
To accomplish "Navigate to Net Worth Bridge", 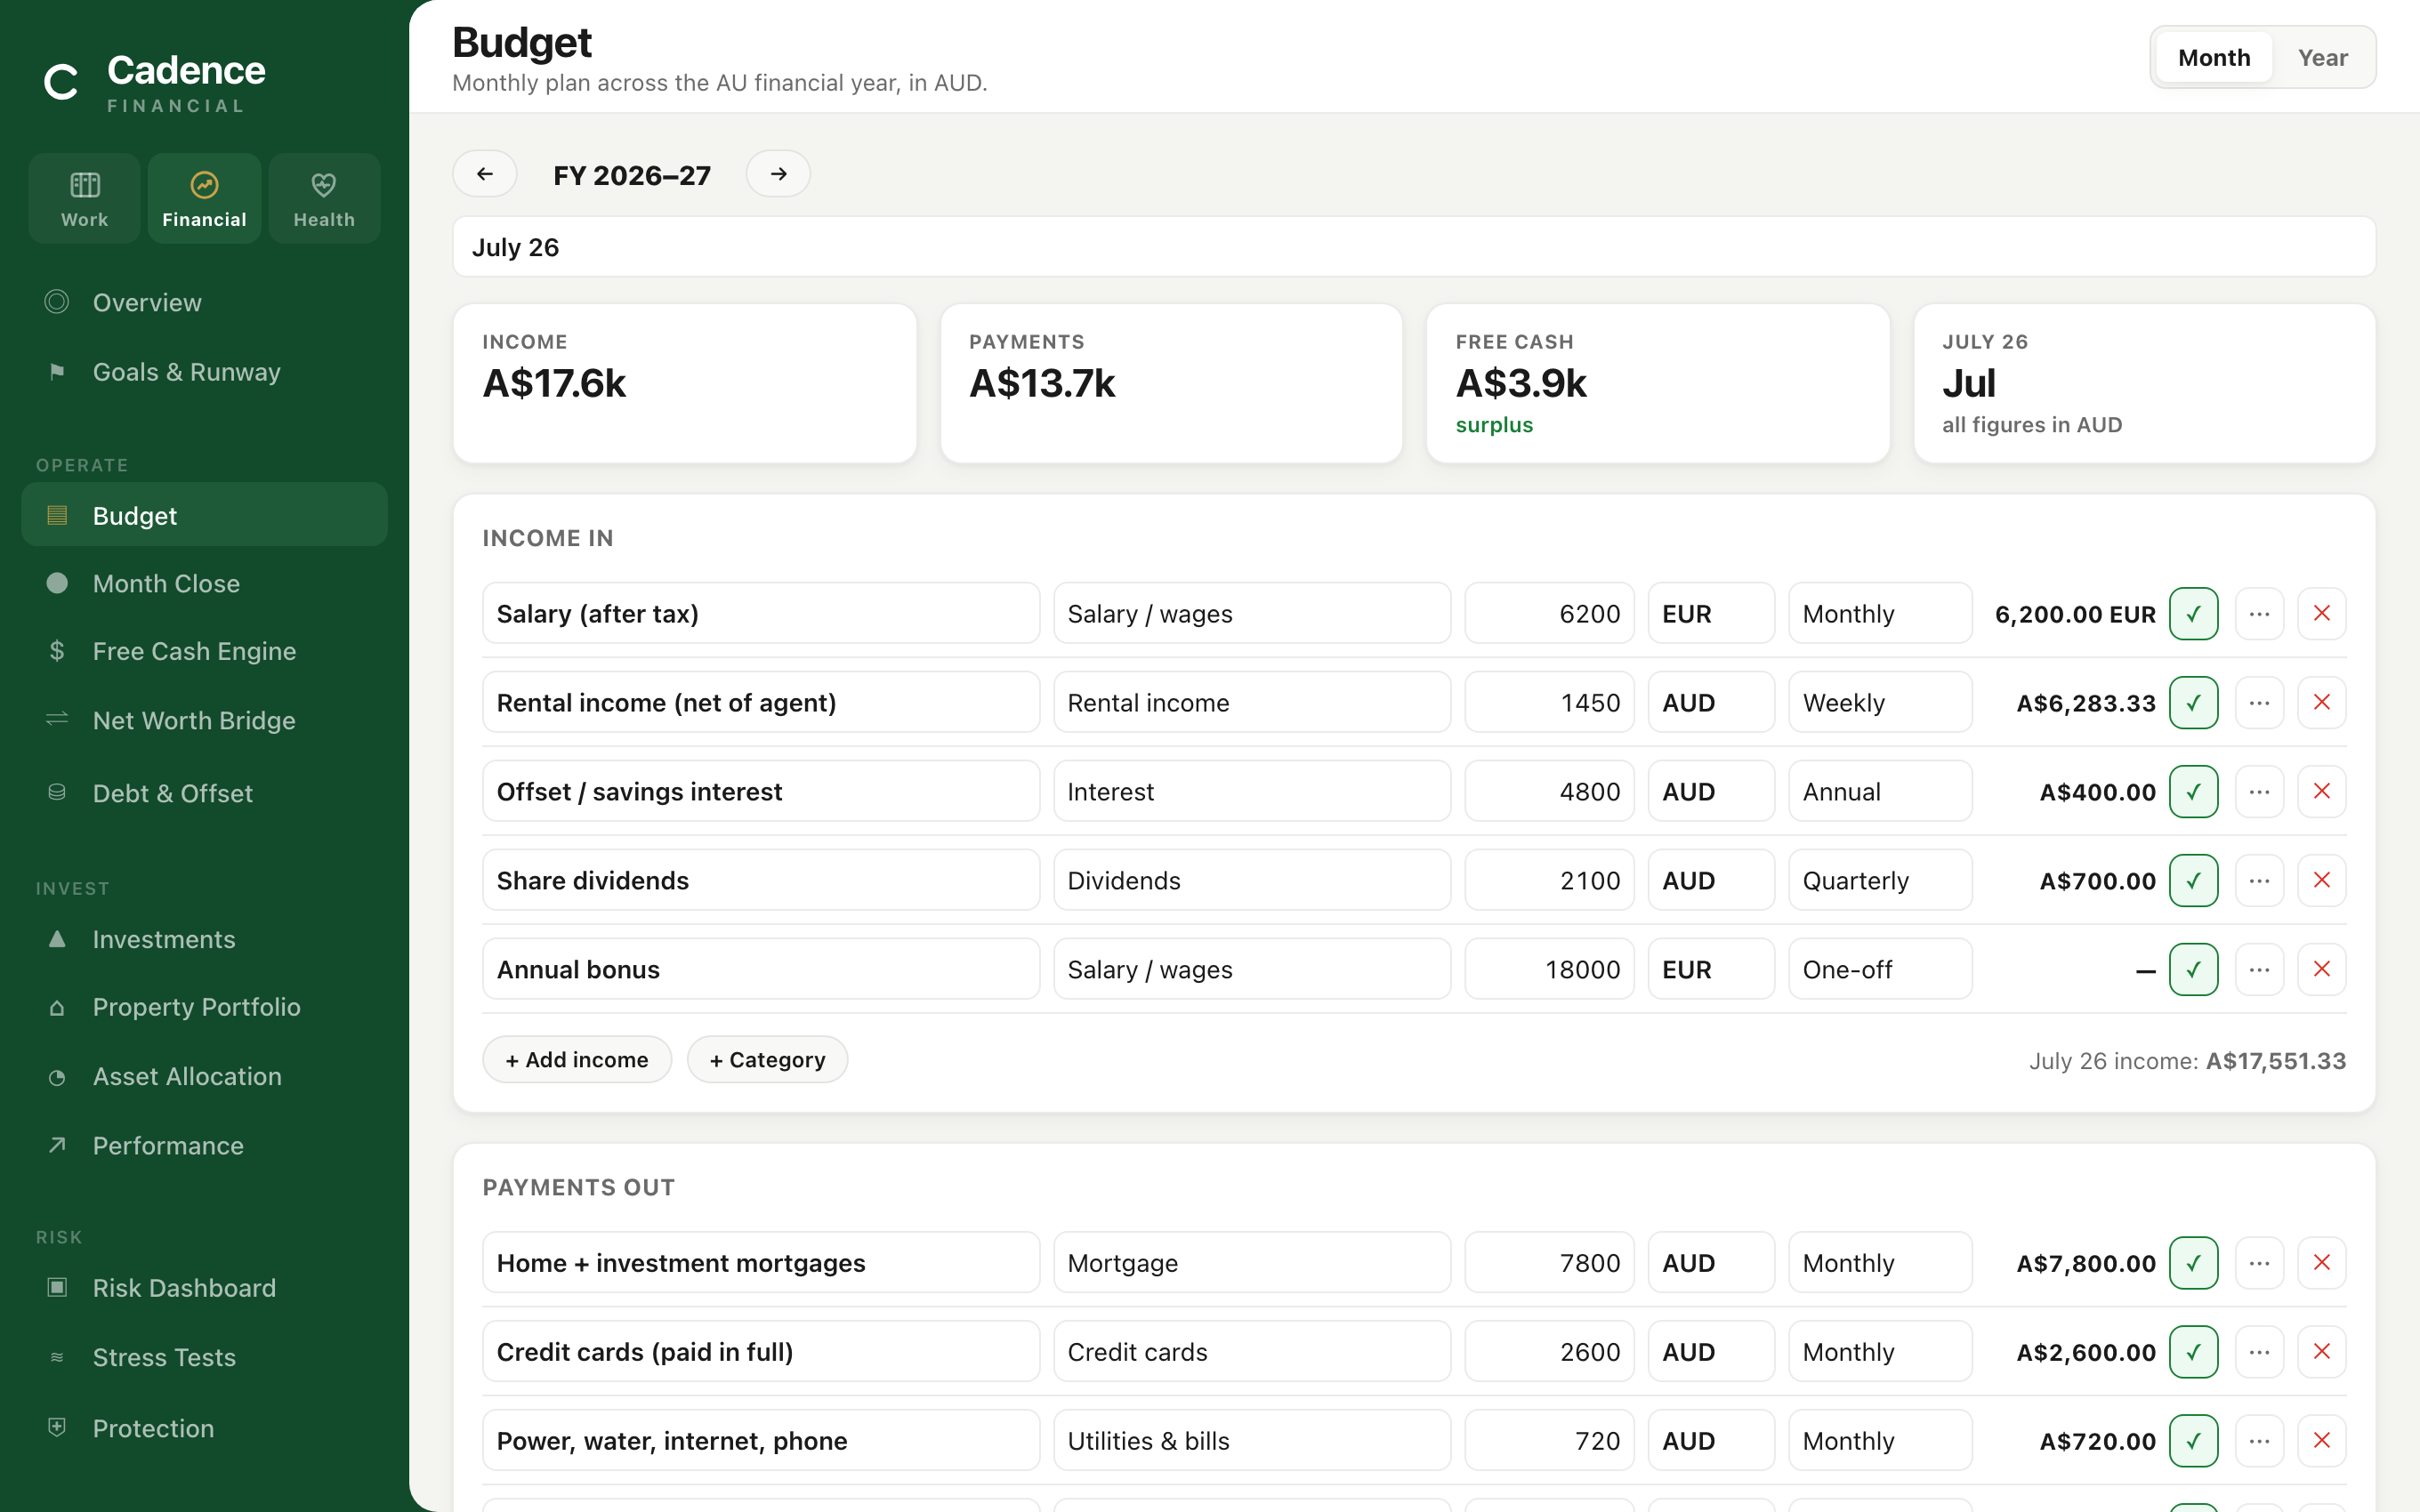I will coord(204,720).
